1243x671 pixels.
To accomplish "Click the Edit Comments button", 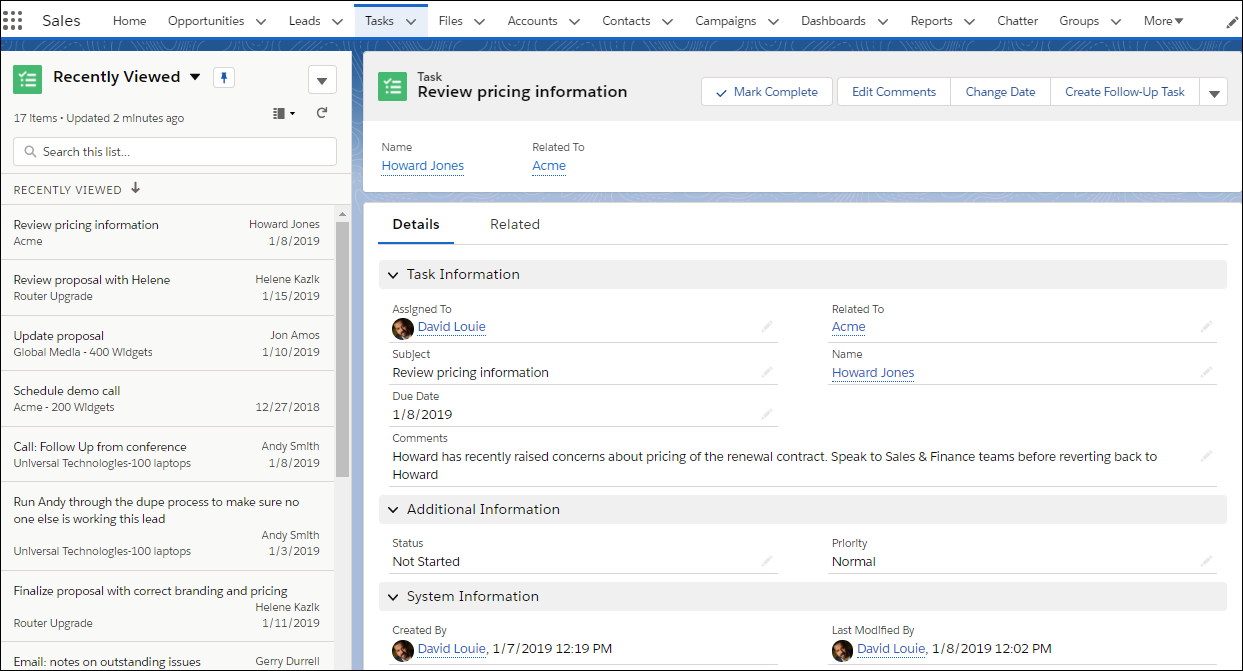I will pos(894,92).
